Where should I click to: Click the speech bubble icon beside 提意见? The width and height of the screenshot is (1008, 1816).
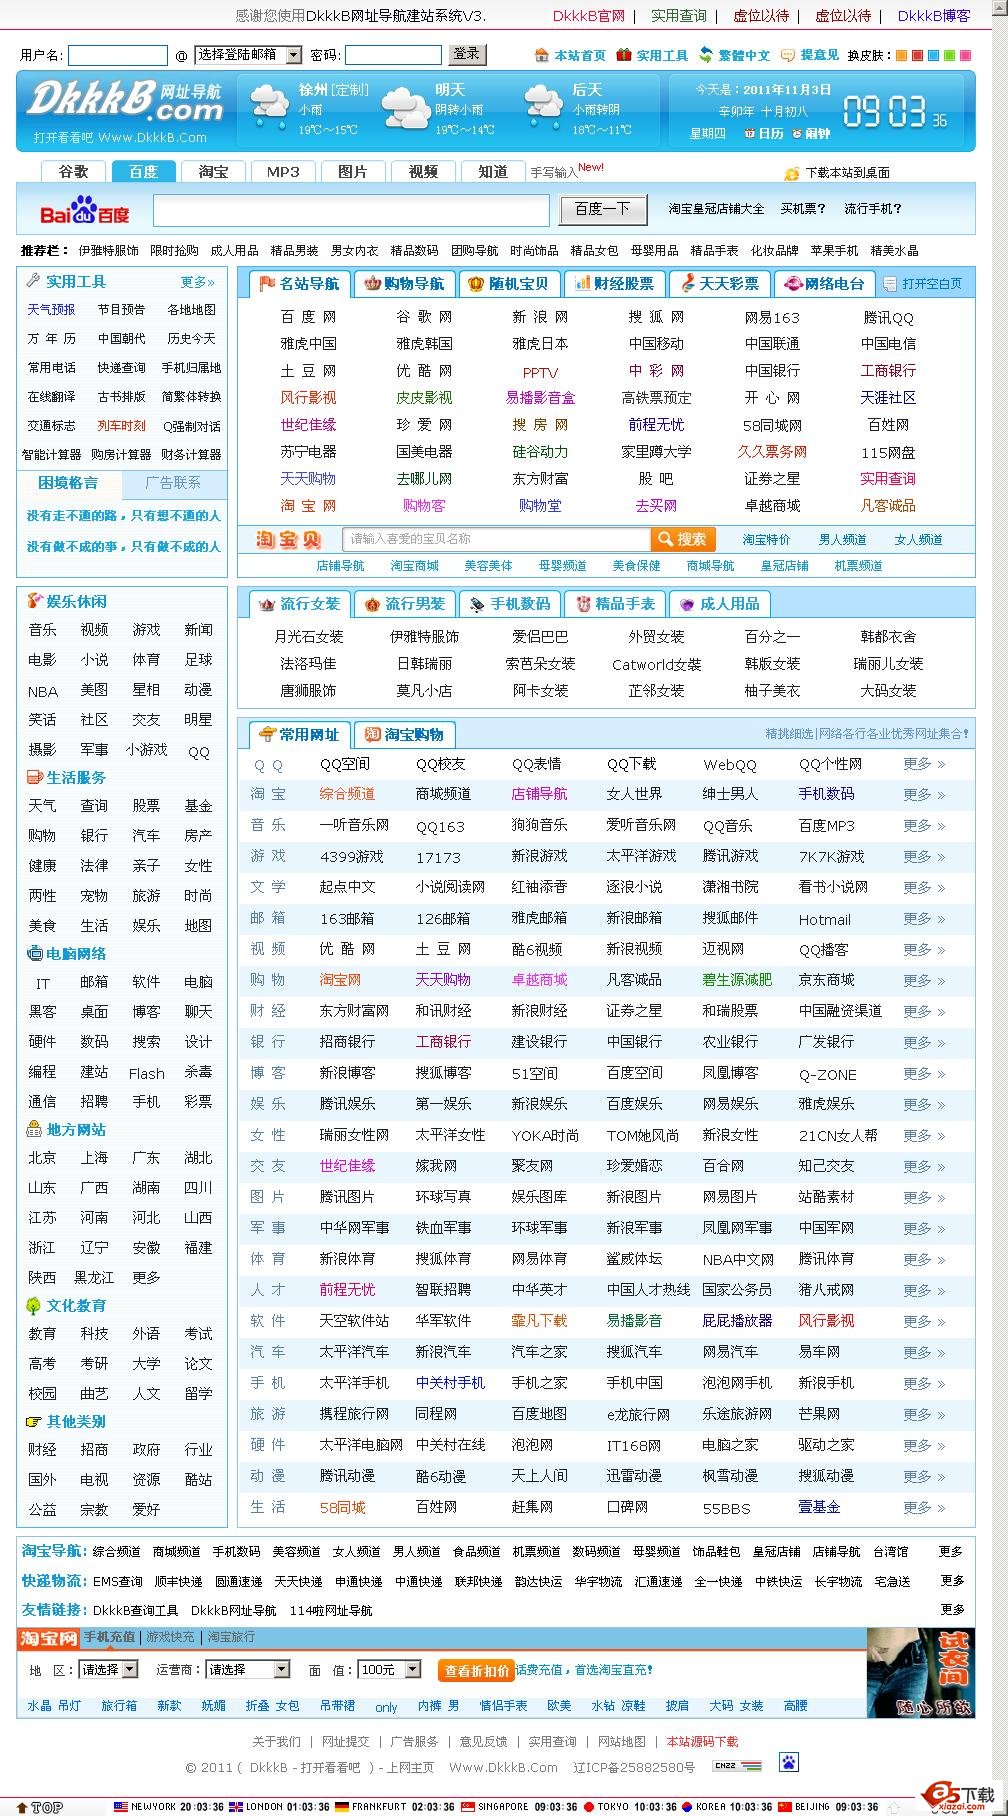788,55
